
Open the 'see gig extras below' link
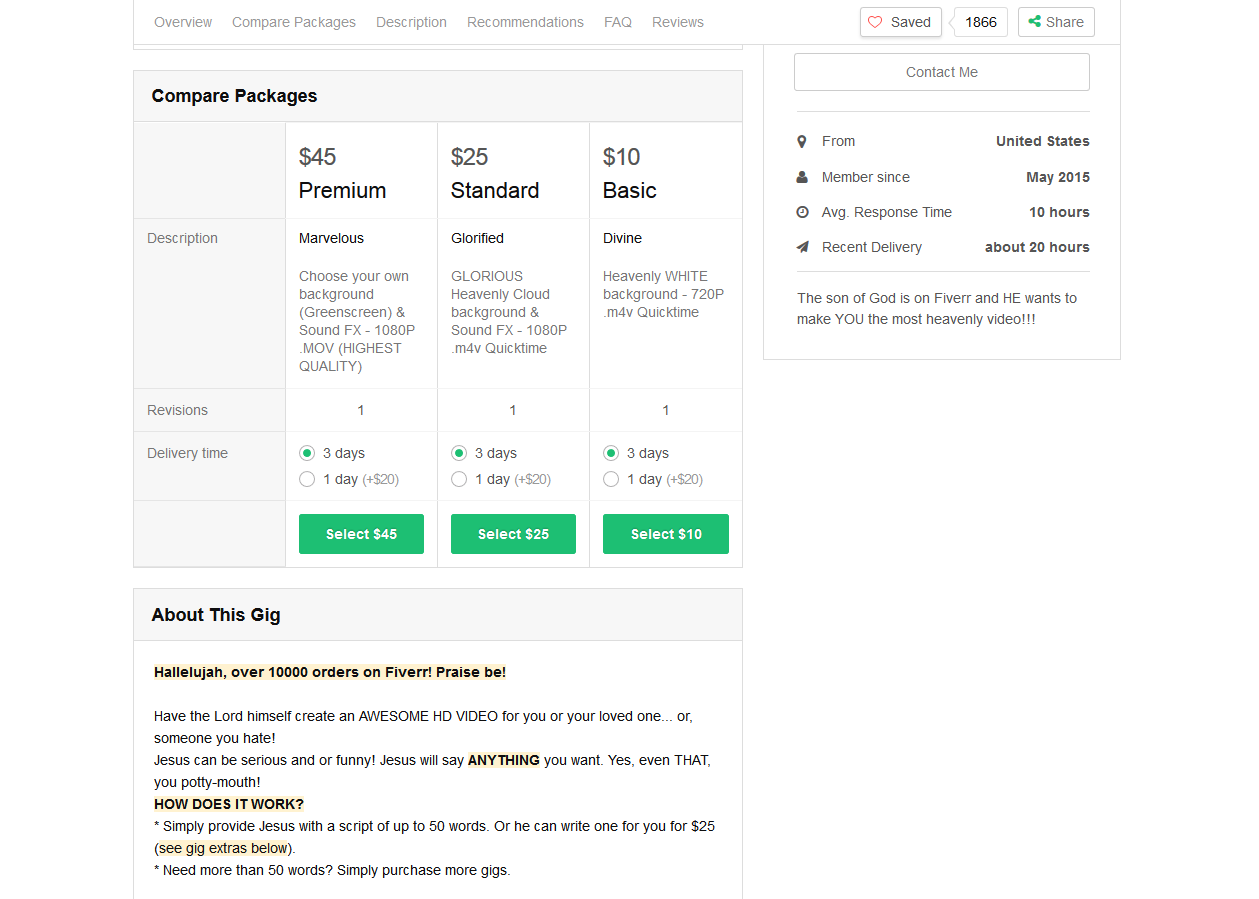(223, 848)
